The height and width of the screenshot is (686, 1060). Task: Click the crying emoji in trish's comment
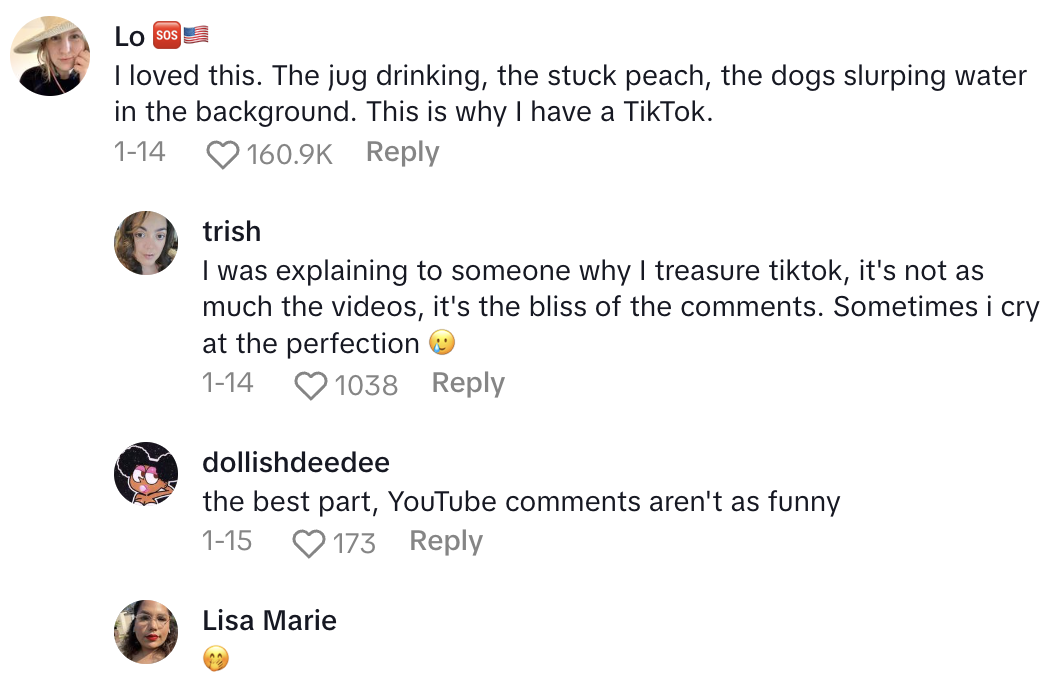tap(441, 344)
